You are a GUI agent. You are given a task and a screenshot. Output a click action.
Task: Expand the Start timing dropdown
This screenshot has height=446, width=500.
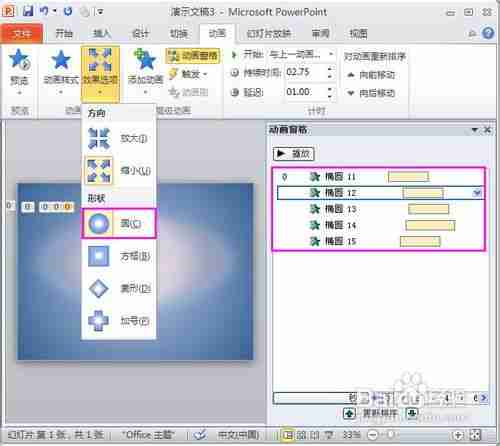point(331,54)
